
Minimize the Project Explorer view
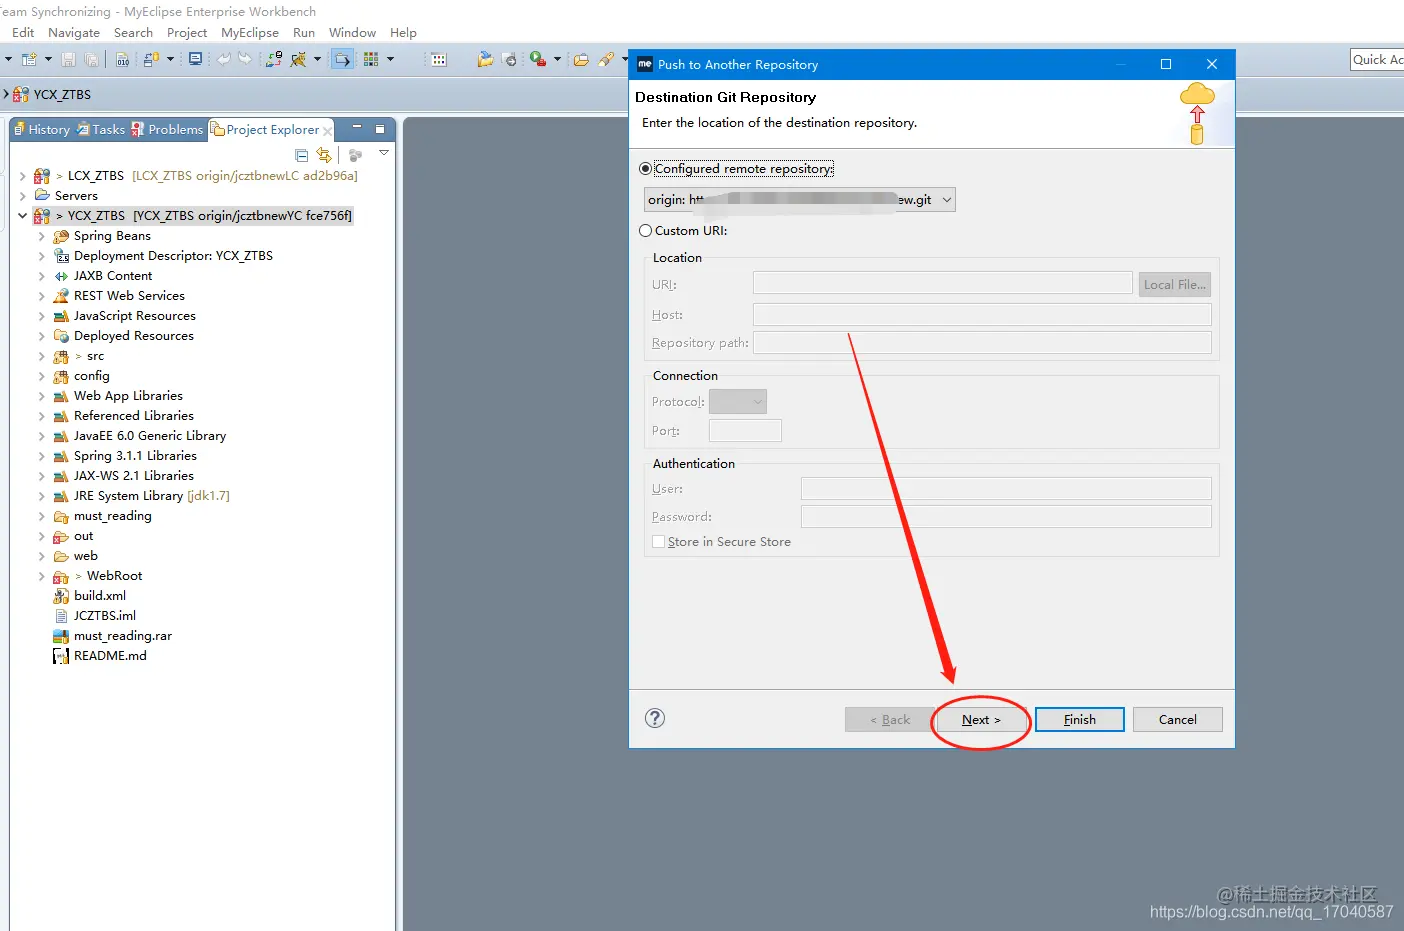[356, 128]
